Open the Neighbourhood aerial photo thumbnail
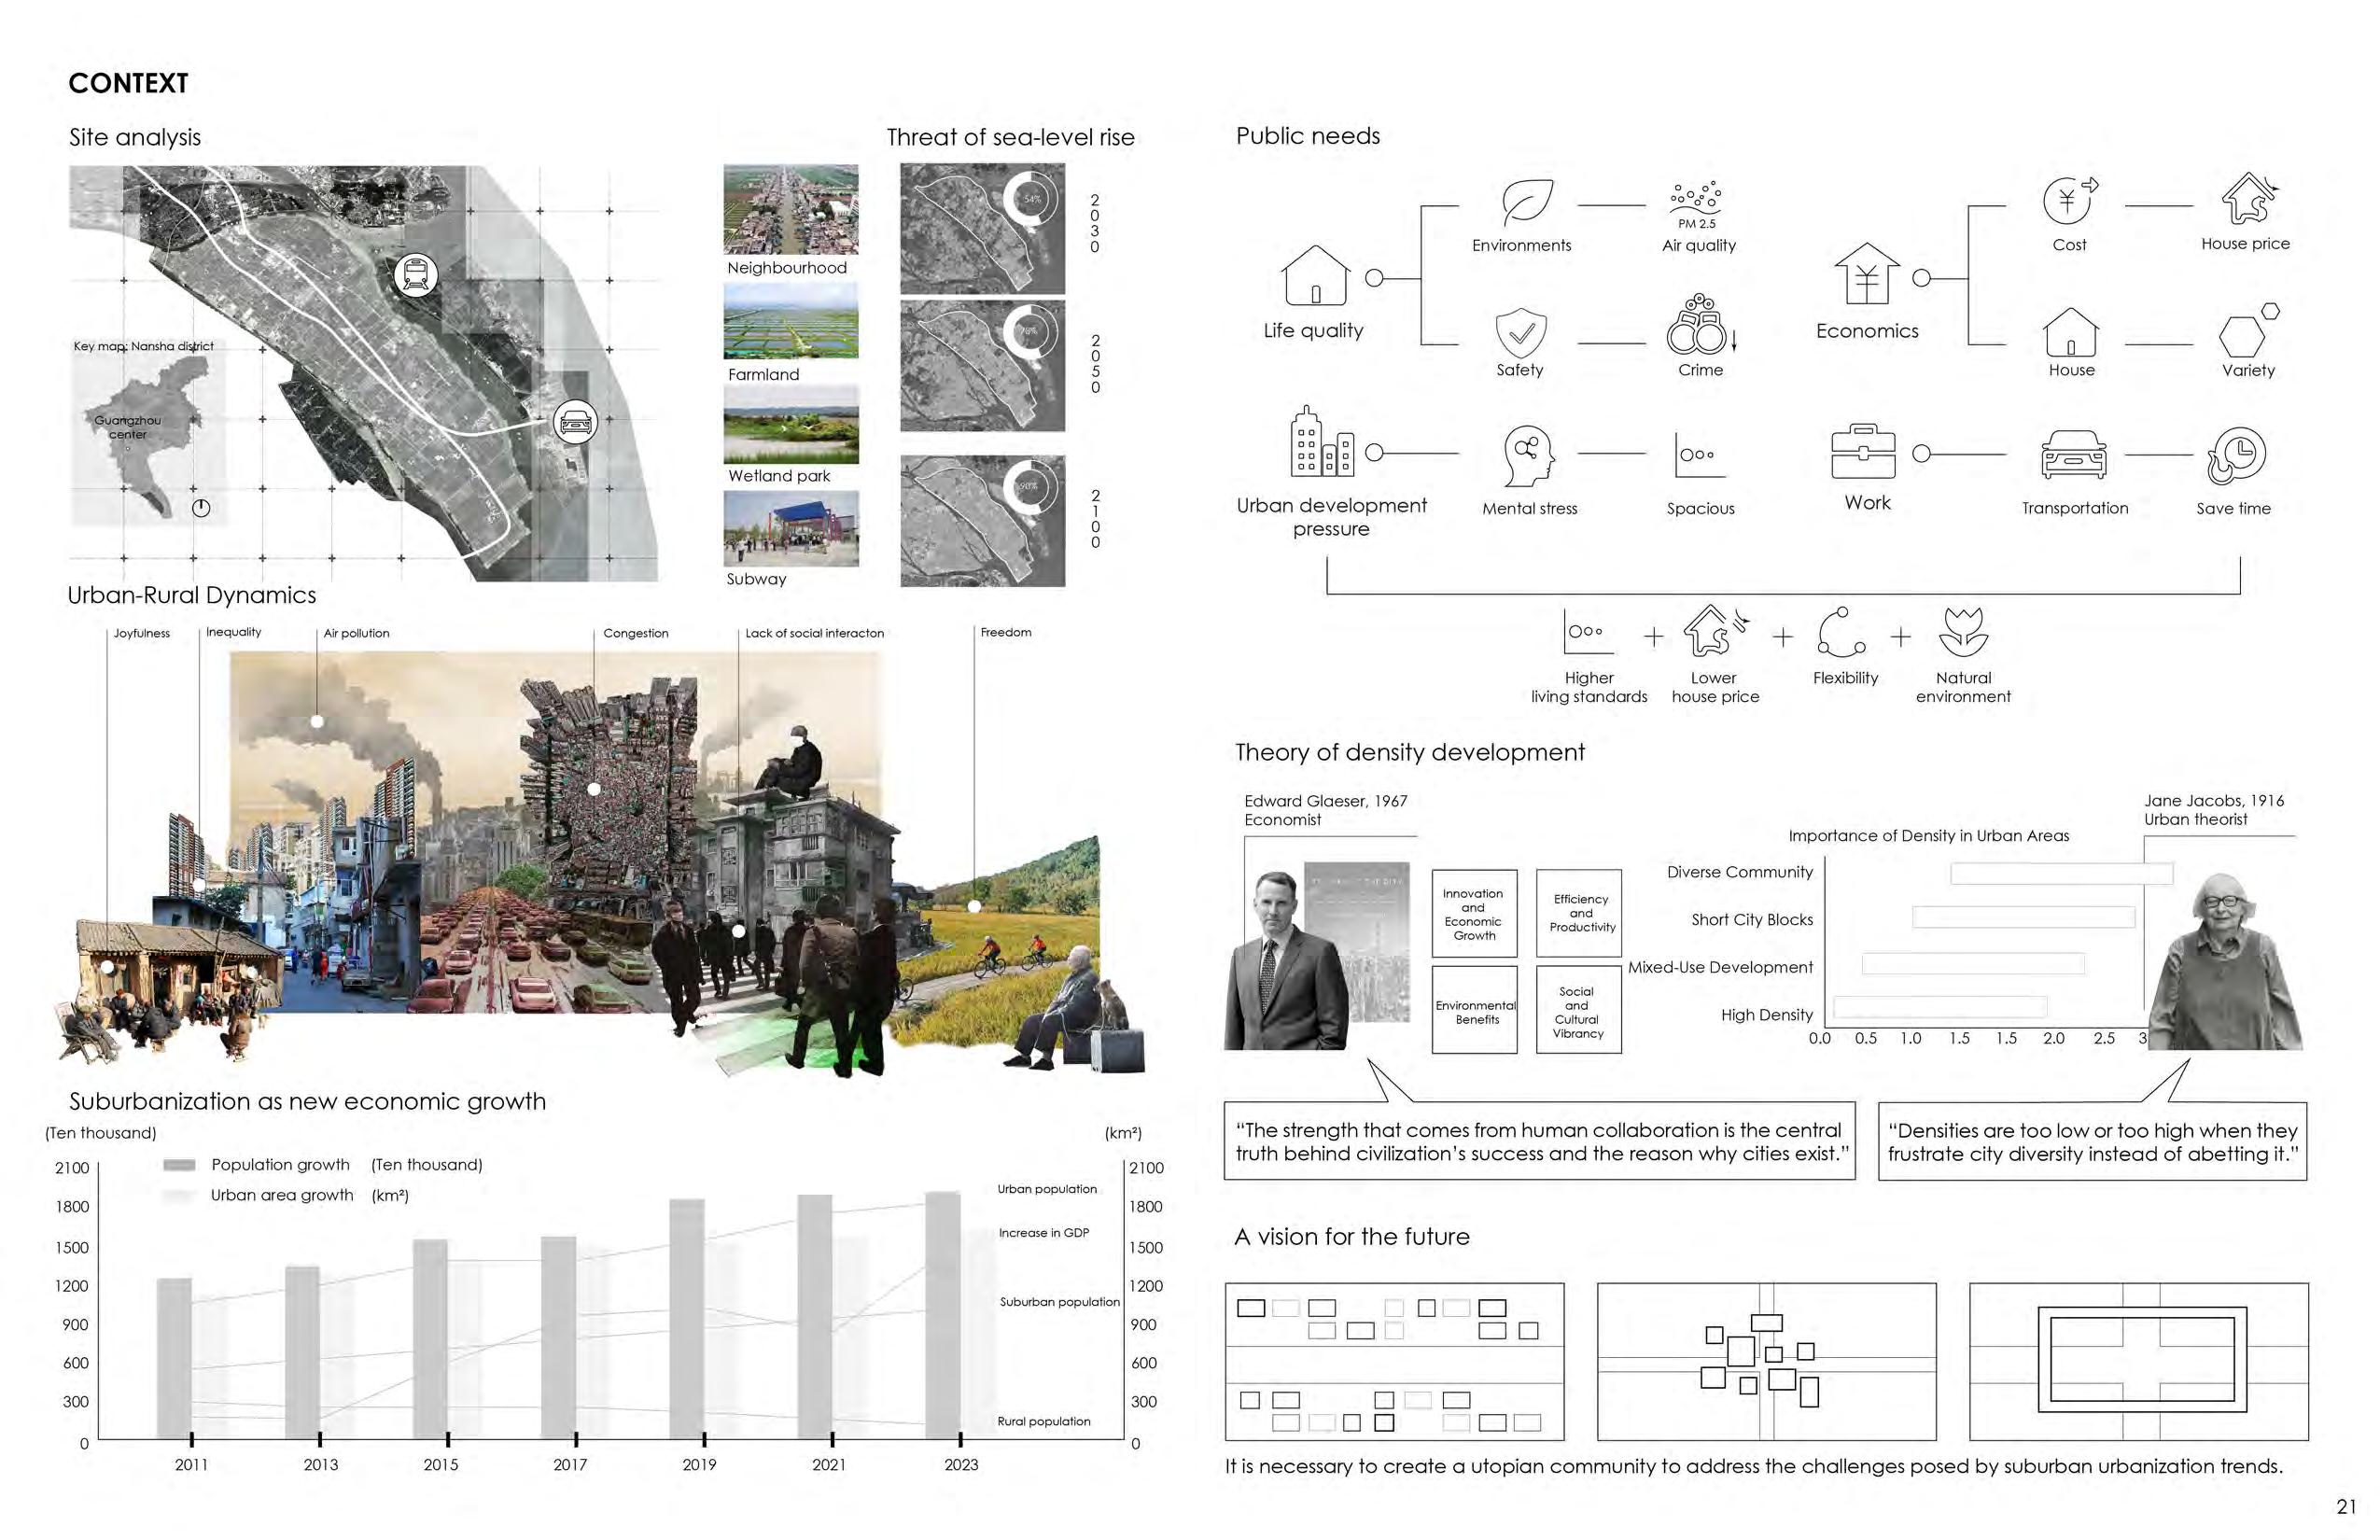Image resolution: width=2380 pixels, height=1540 pixels. (x=790, y=210)
